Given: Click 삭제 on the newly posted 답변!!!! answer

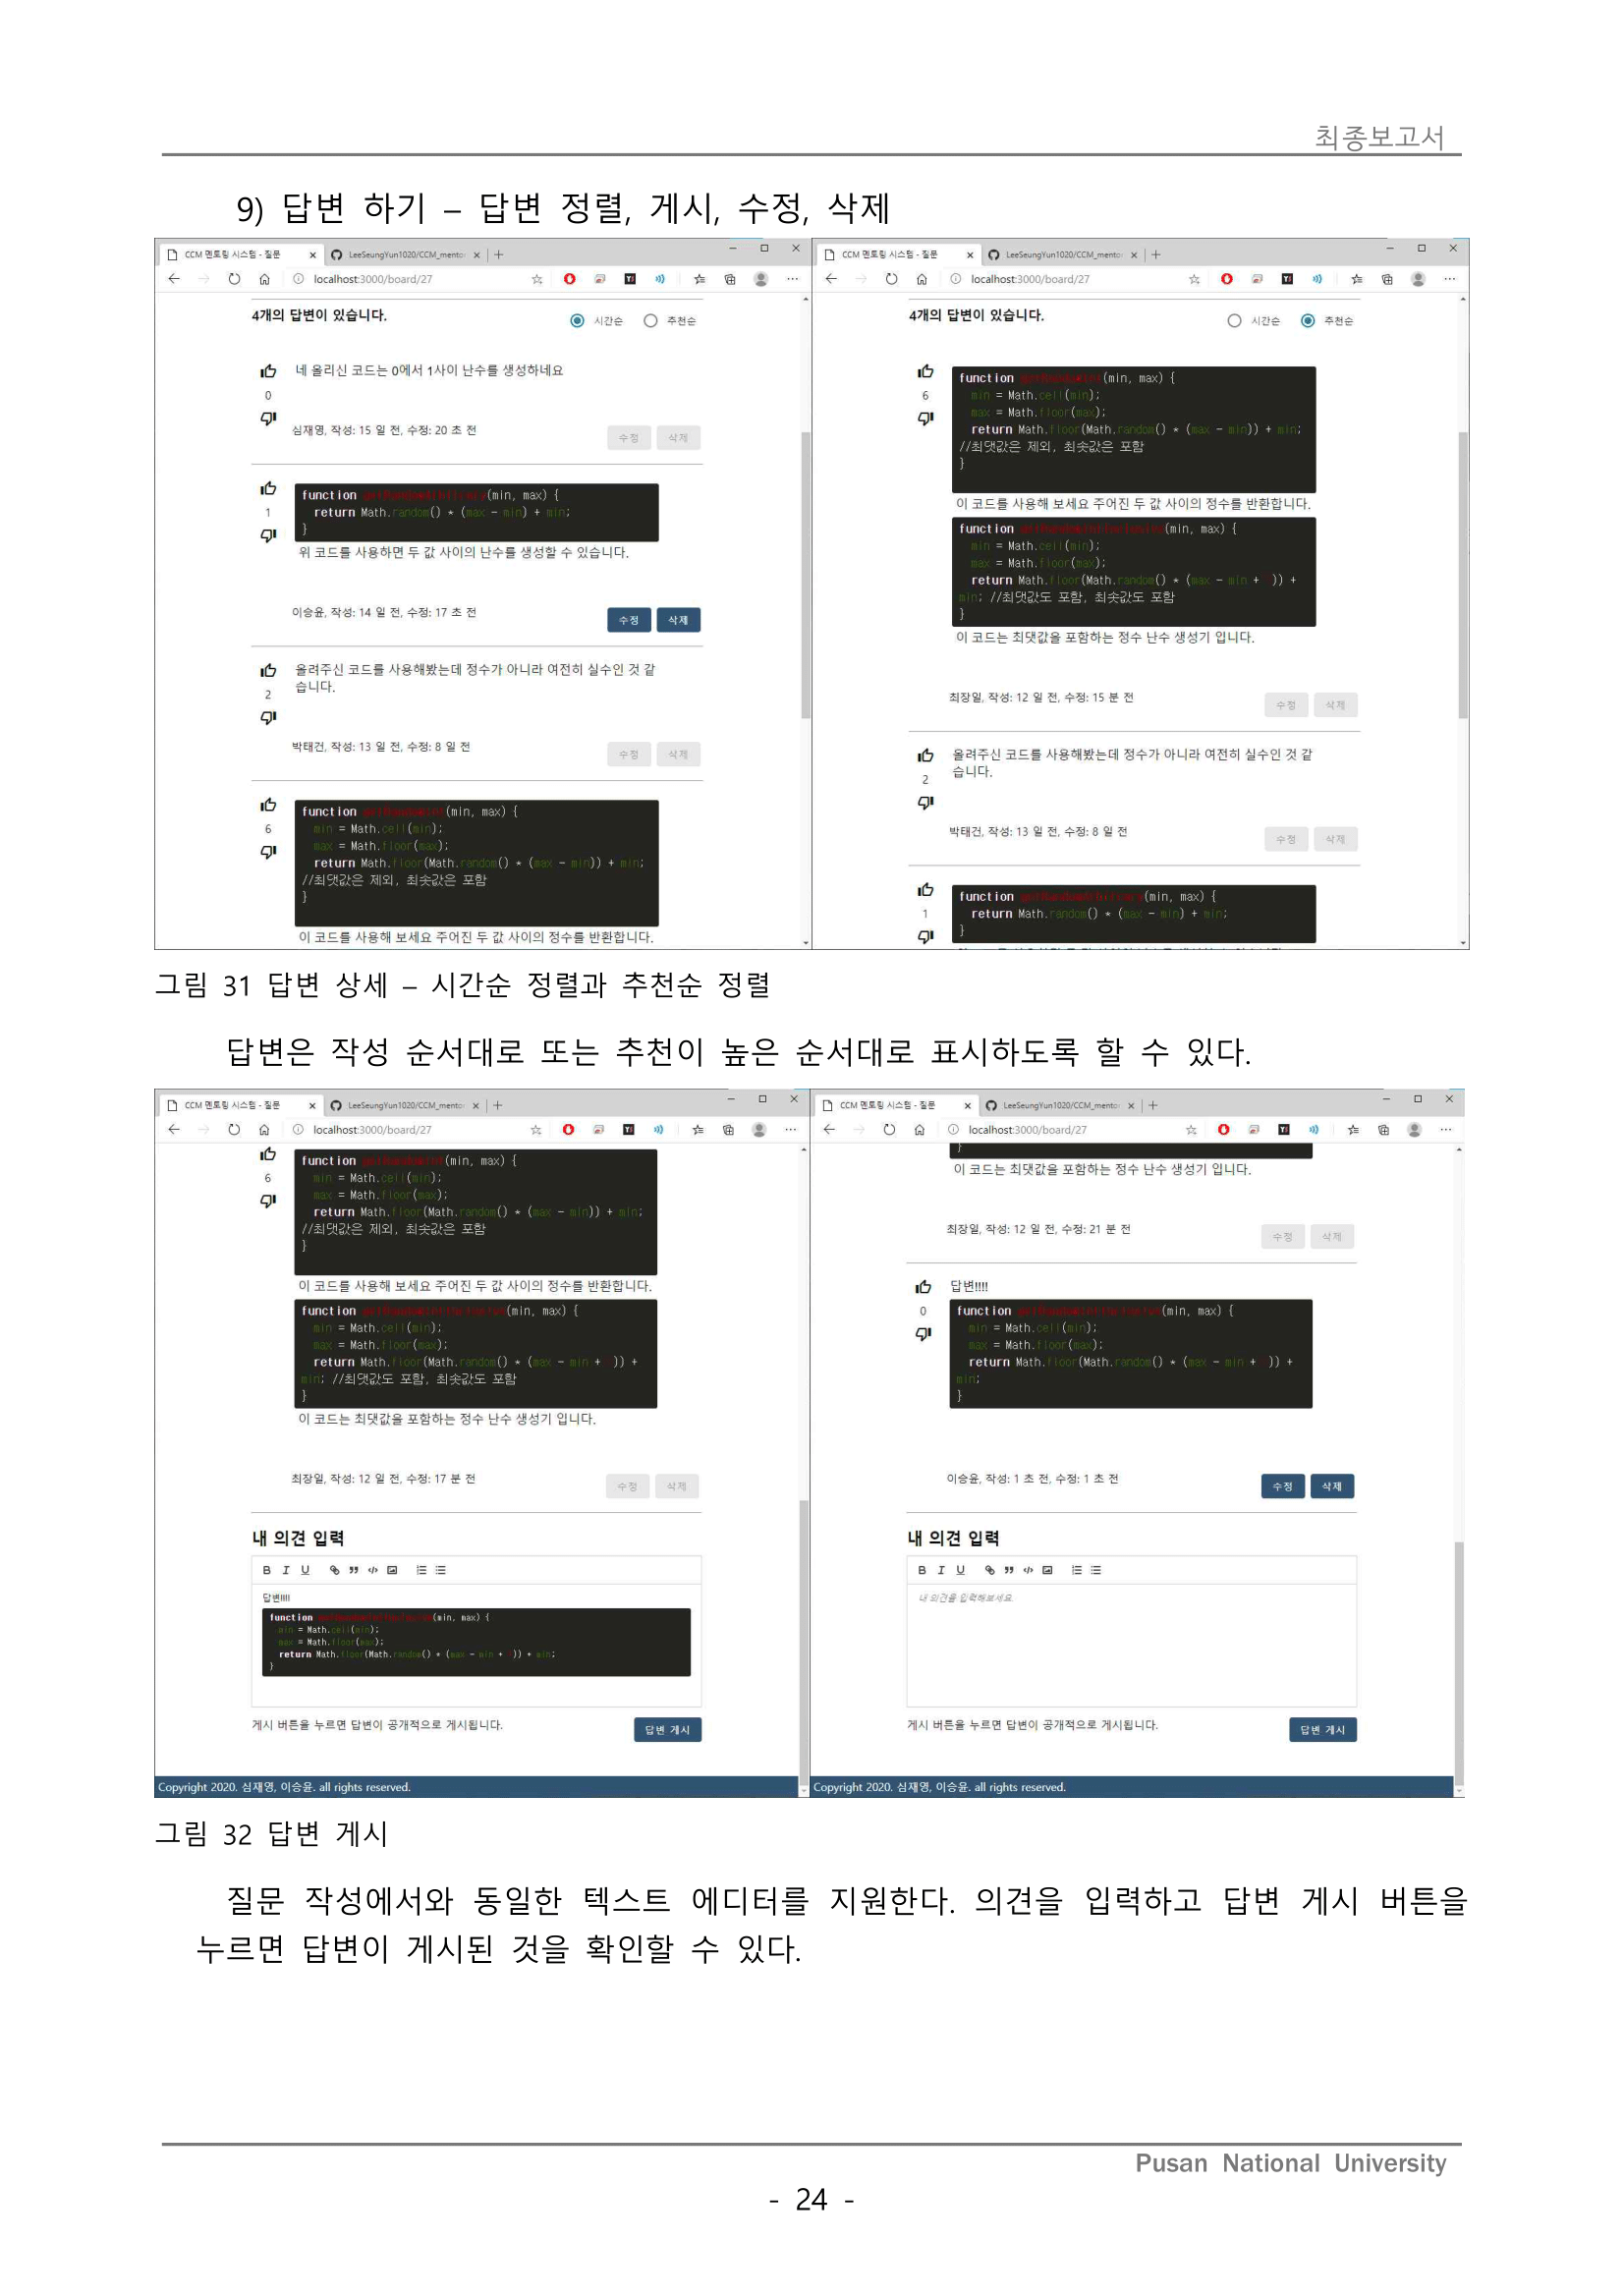Looking at the screenshot, I should [1332, 1486].
